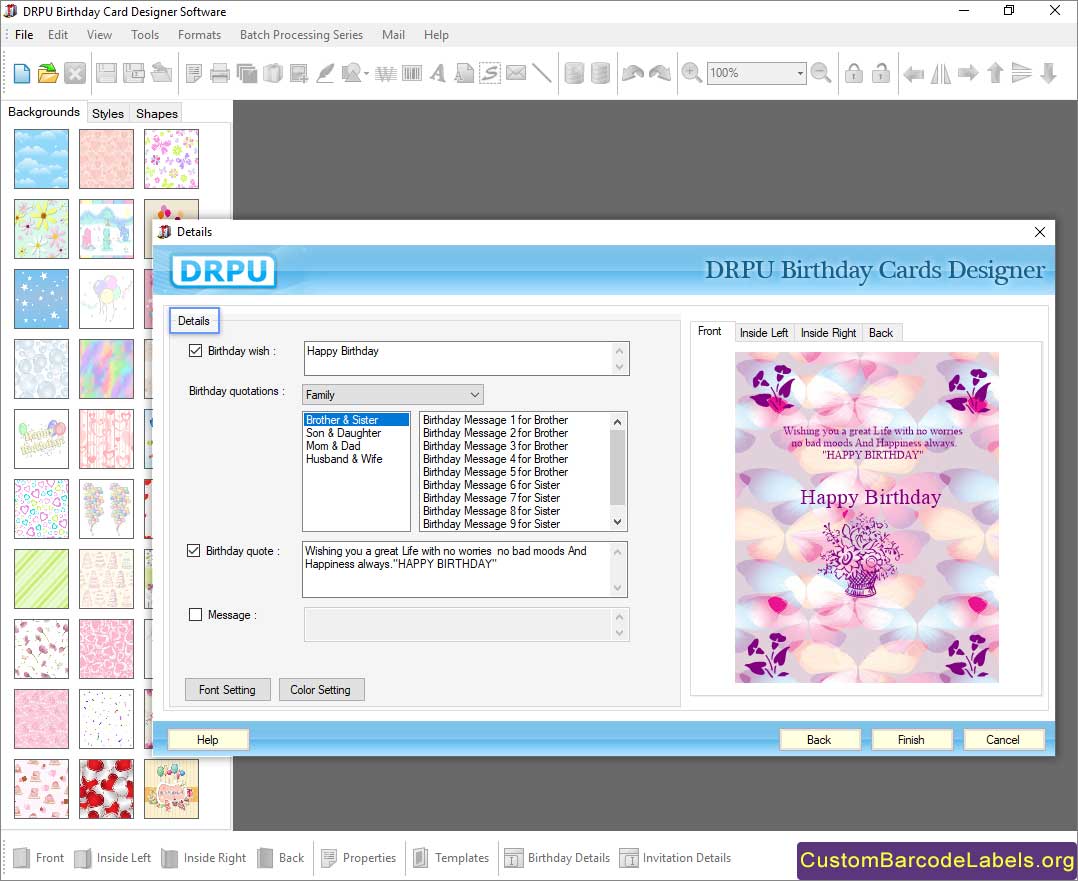Viewport: 1078px width, 881px height.
Task: Select the blue clouds background thumbnail
Action: pyautogui.click(x=41, y=159)
